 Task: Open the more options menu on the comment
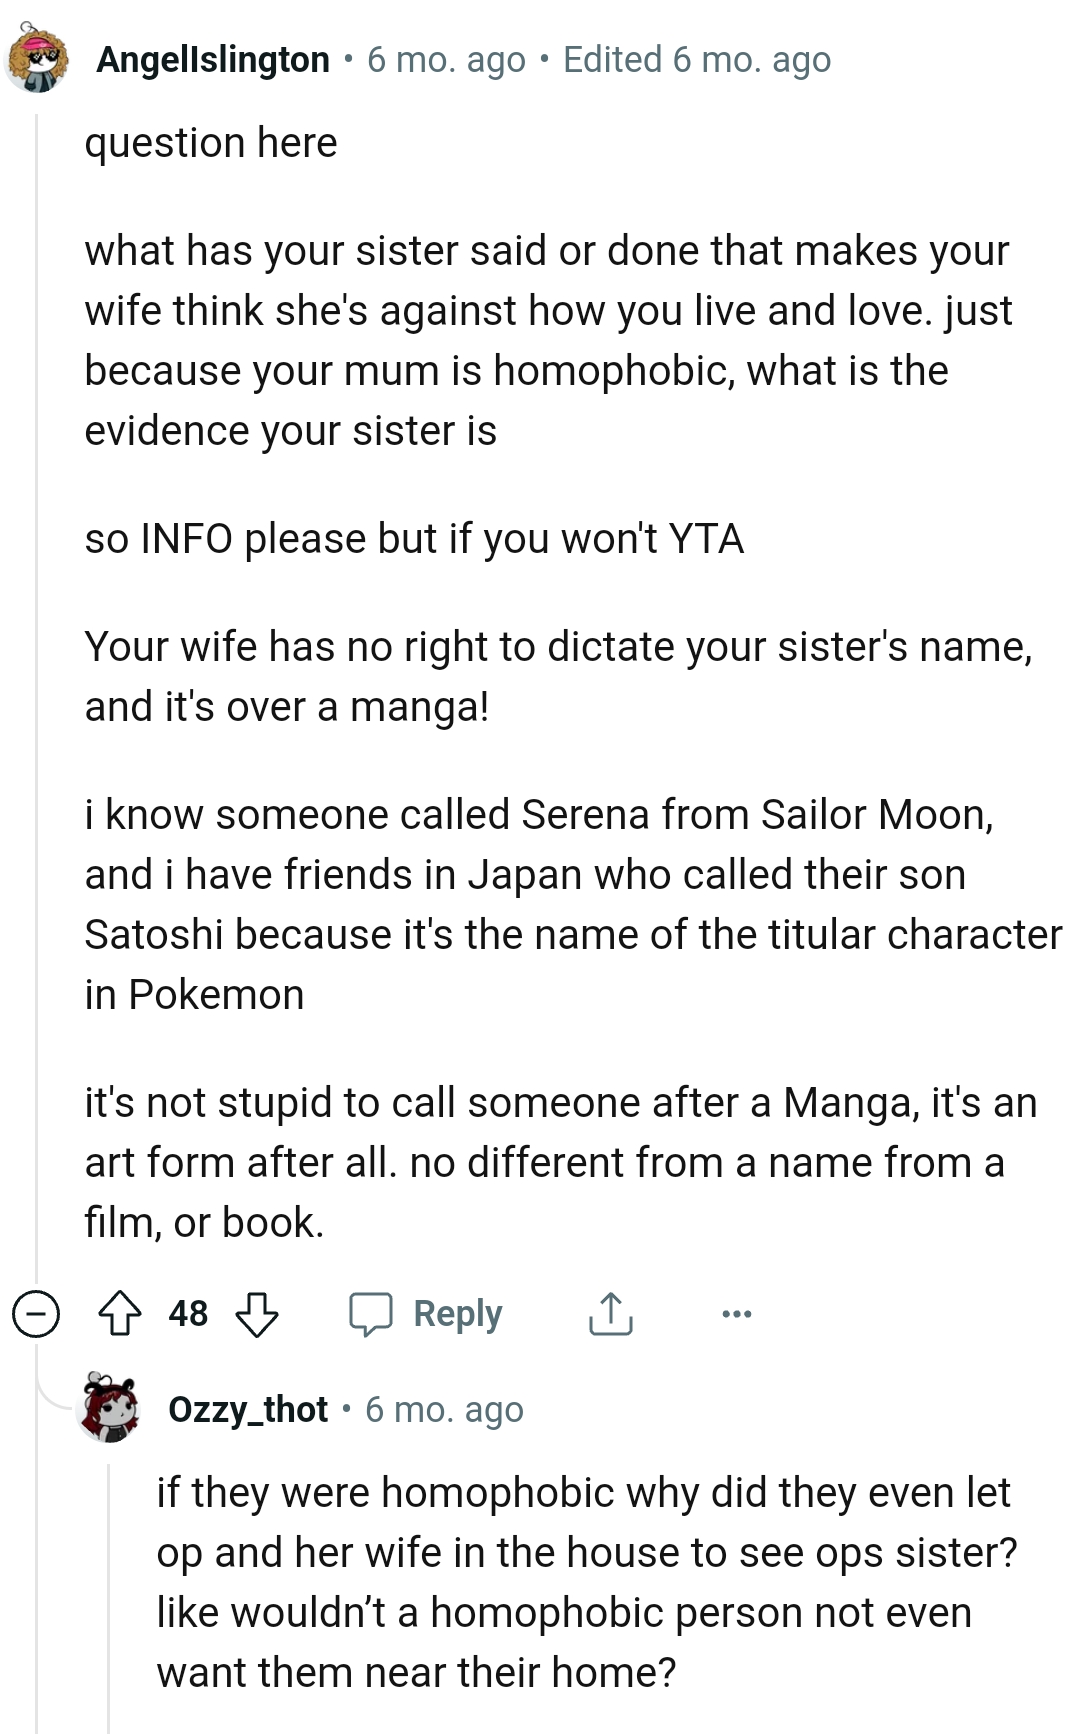[x=736, y=1313]
